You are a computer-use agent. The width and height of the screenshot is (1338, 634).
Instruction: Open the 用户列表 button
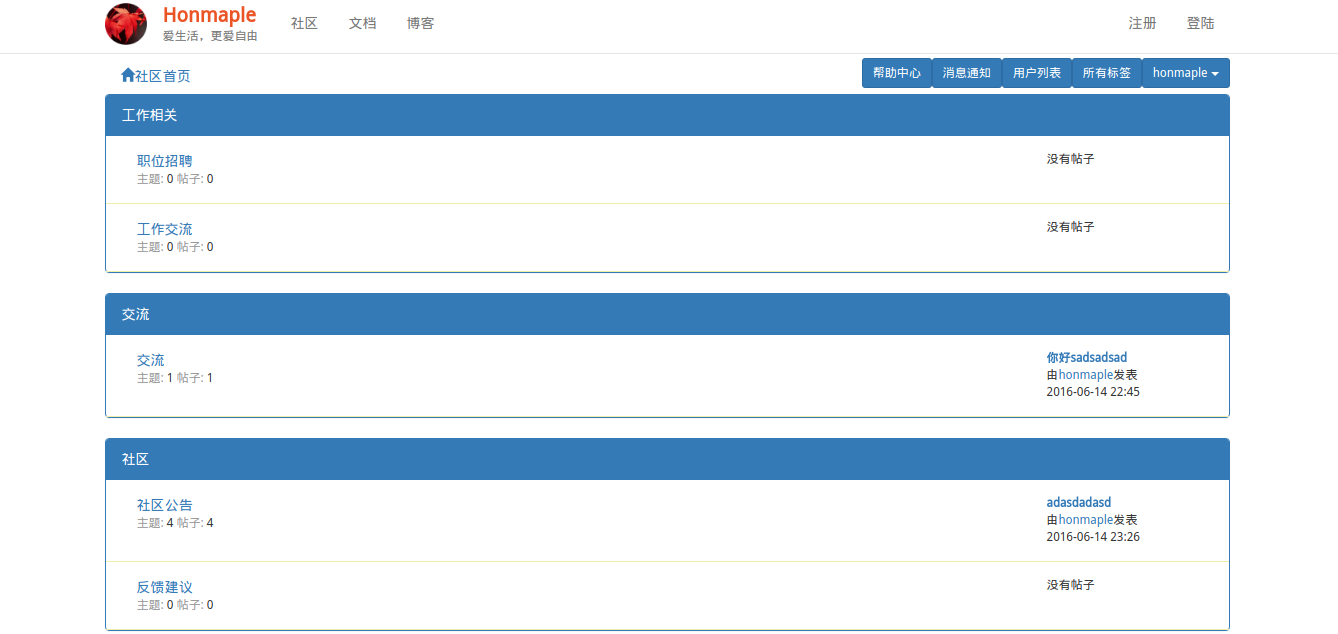1037,73
